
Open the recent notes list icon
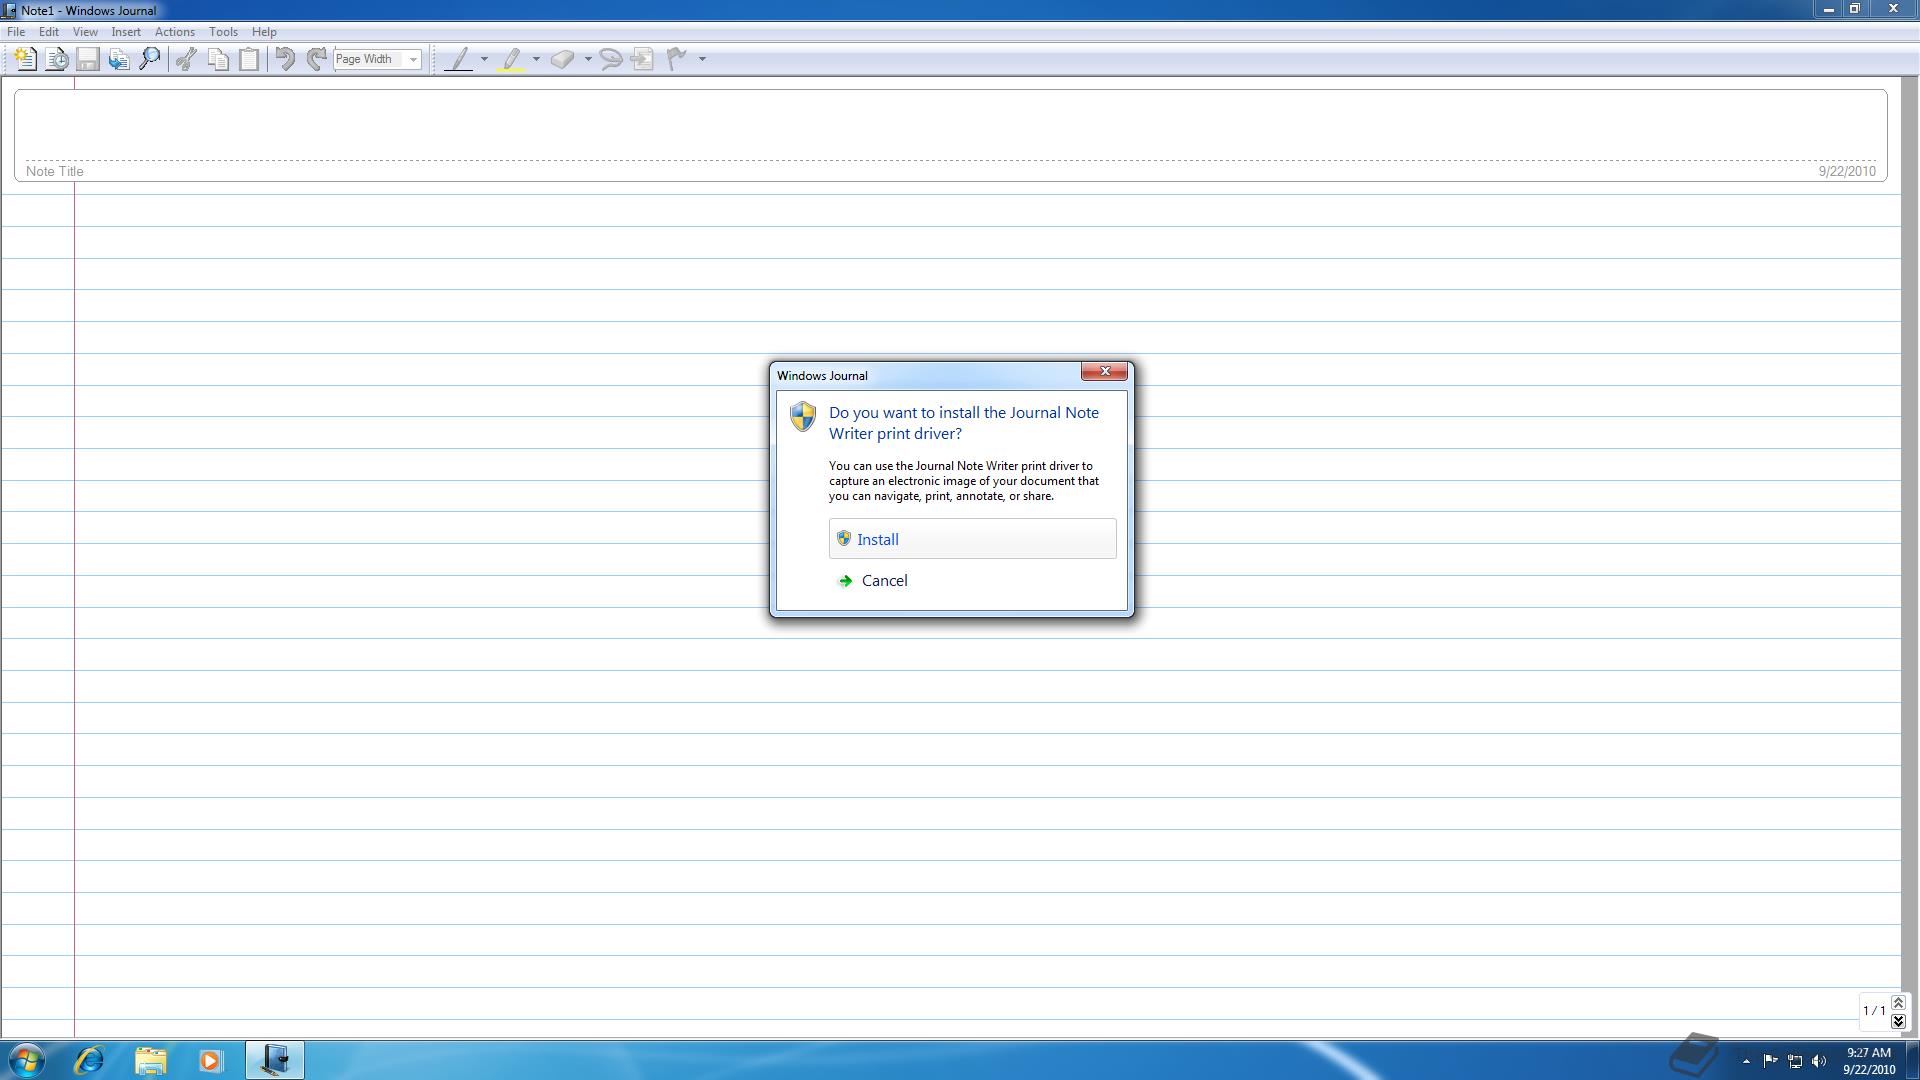coord(57,59)
